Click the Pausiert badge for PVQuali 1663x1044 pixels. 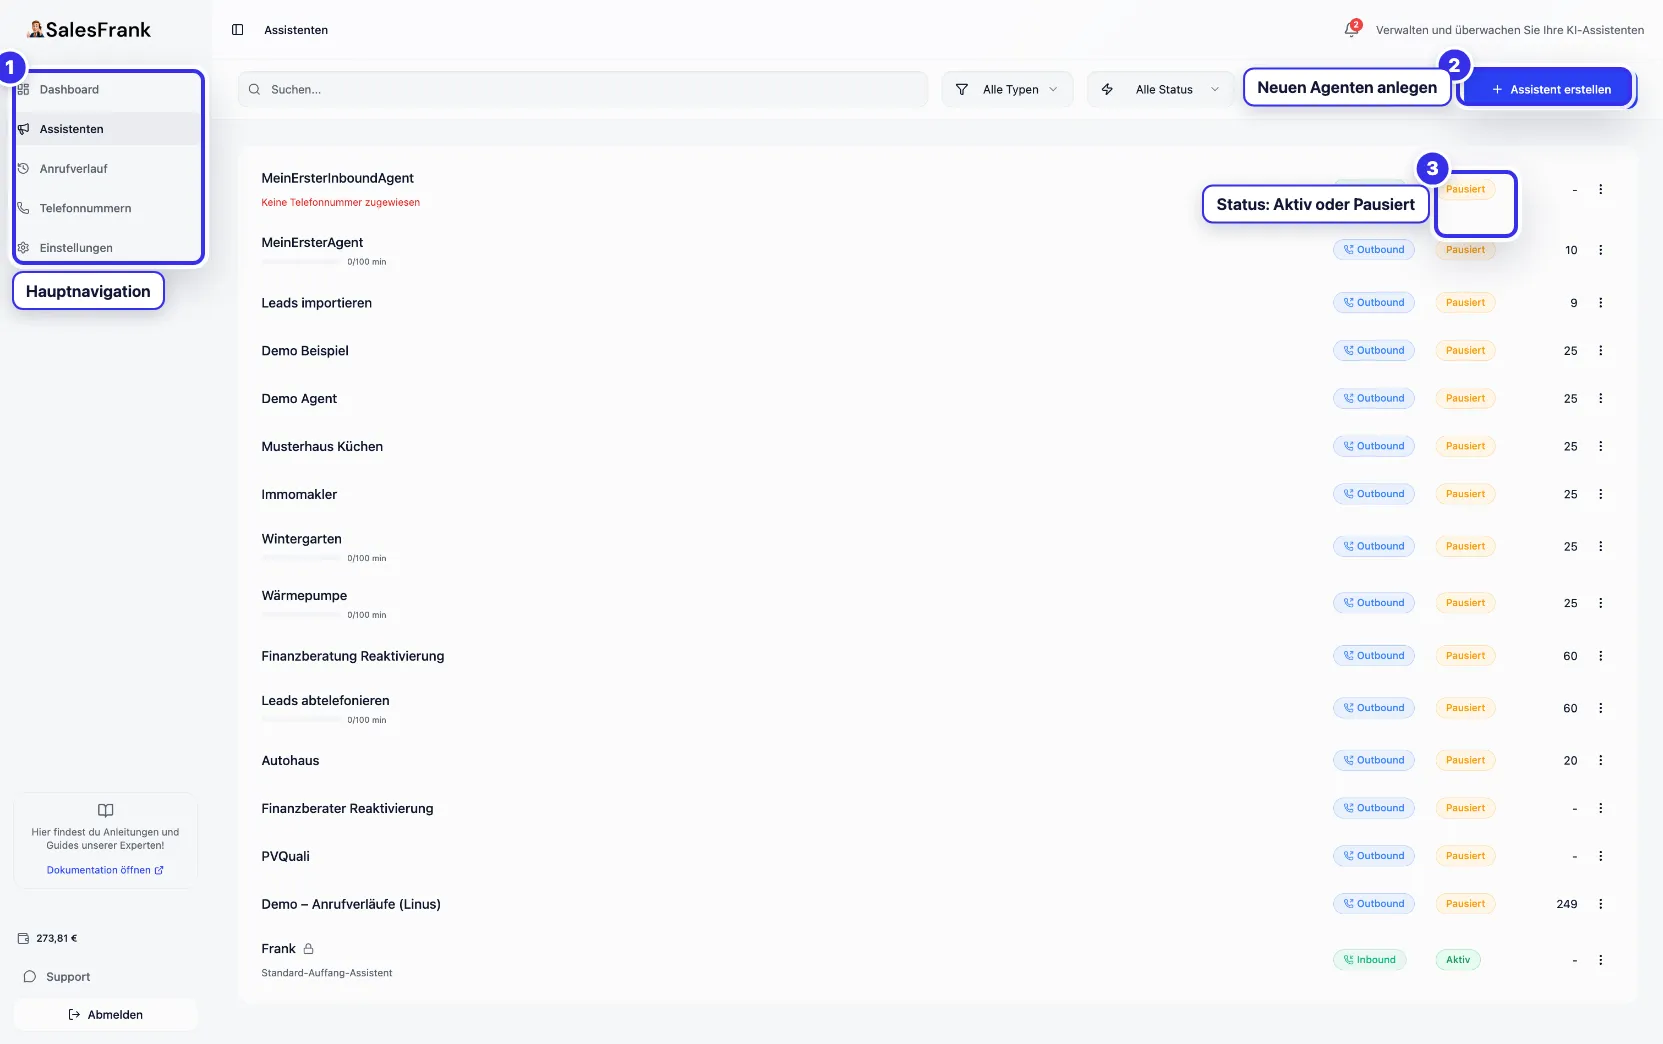(x=1465, y=856)
